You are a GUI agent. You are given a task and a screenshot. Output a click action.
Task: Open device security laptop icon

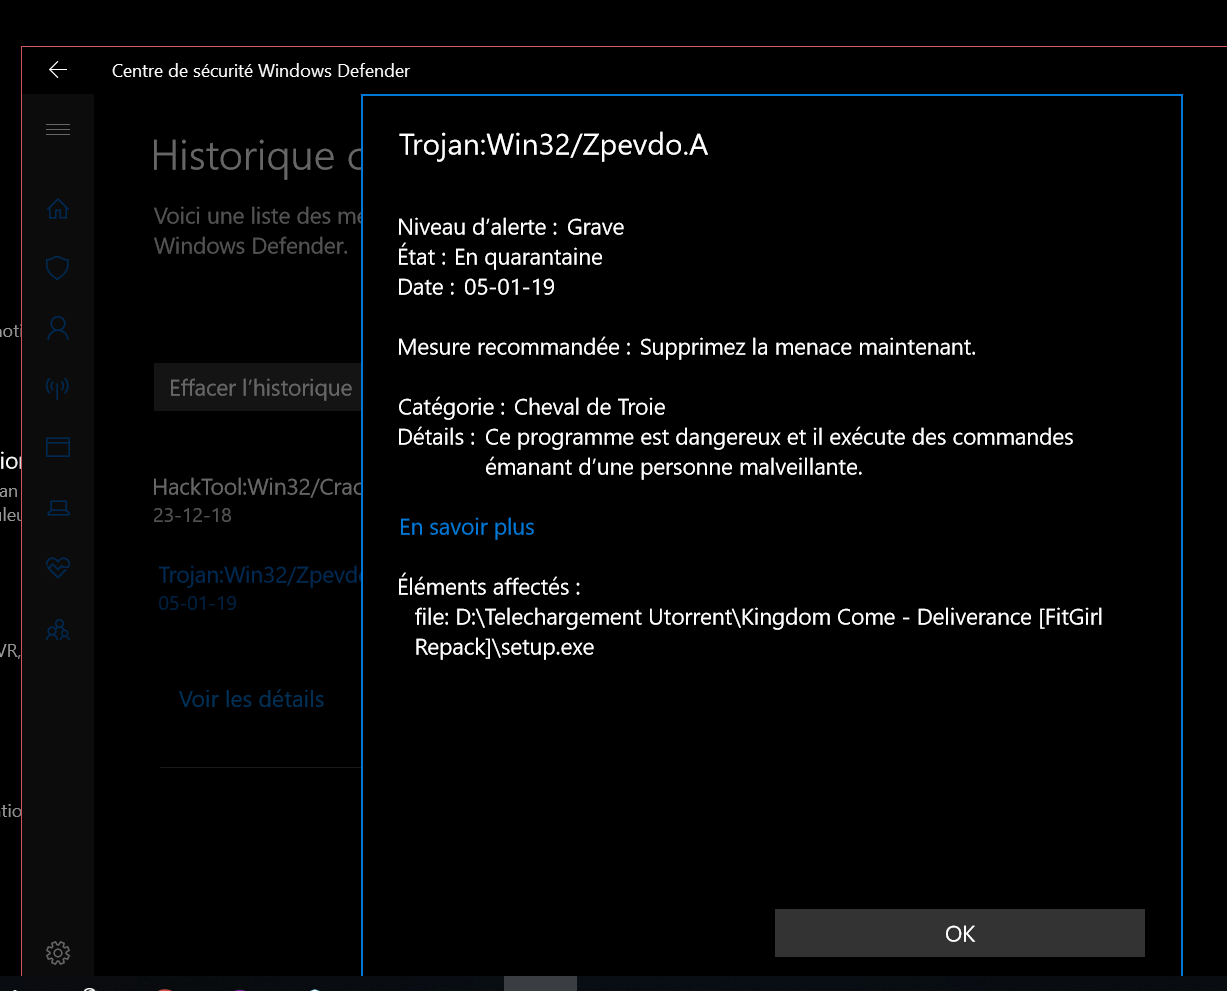[58, 509]
